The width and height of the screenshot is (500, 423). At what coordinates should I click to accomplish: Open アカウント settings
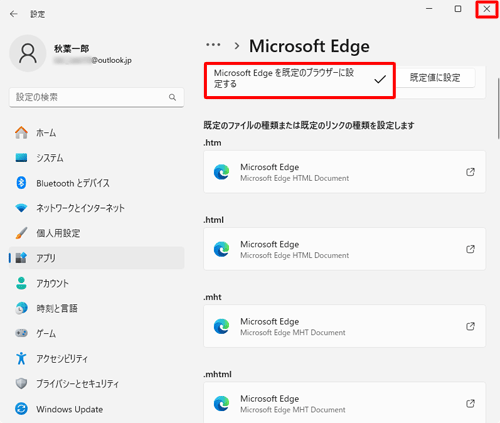click(x=97, y=283)
